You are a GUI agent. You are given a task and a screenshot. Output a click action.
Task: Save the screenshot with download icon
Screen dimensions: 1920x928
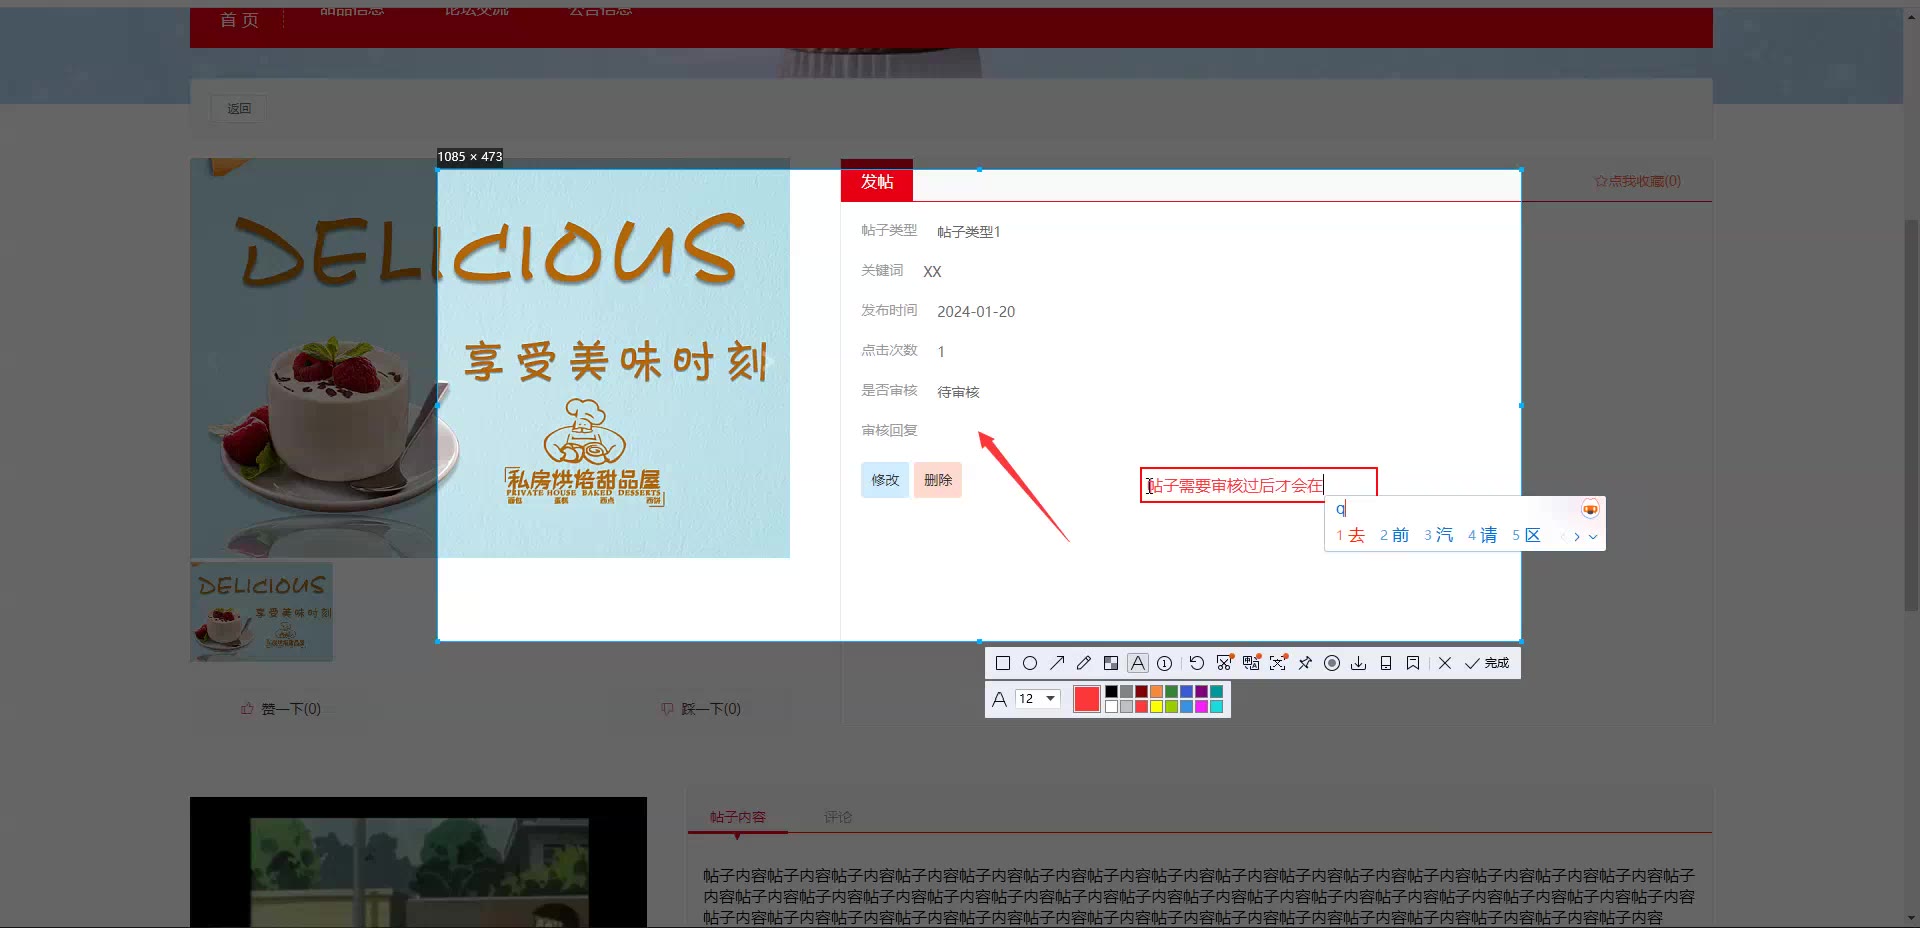coord(1359,663)
